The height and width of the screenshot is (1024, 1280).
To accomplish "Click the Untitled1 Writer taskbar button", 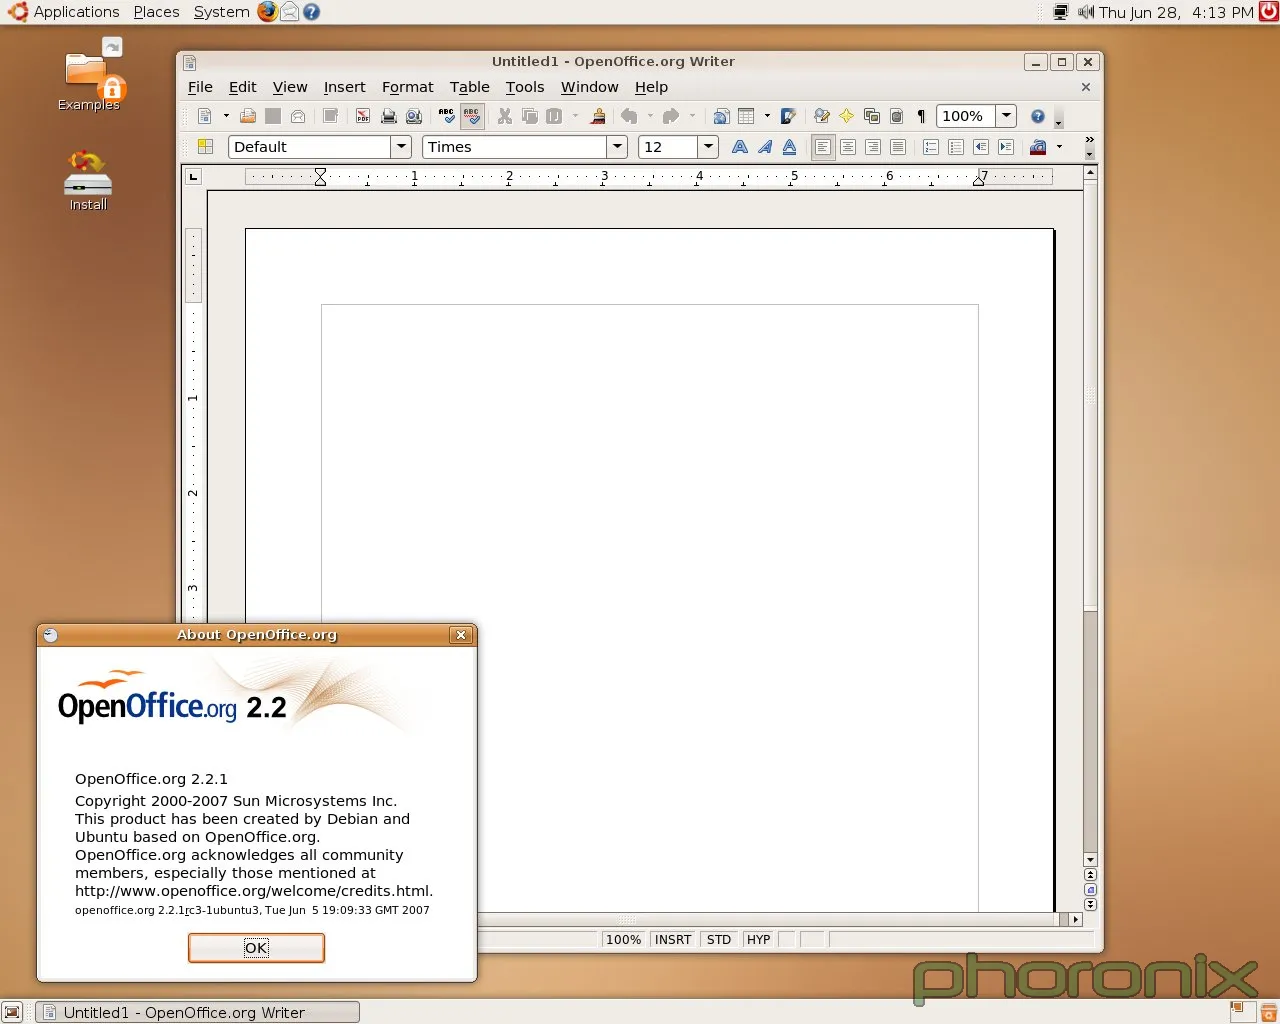I will tap(197, 1012).
